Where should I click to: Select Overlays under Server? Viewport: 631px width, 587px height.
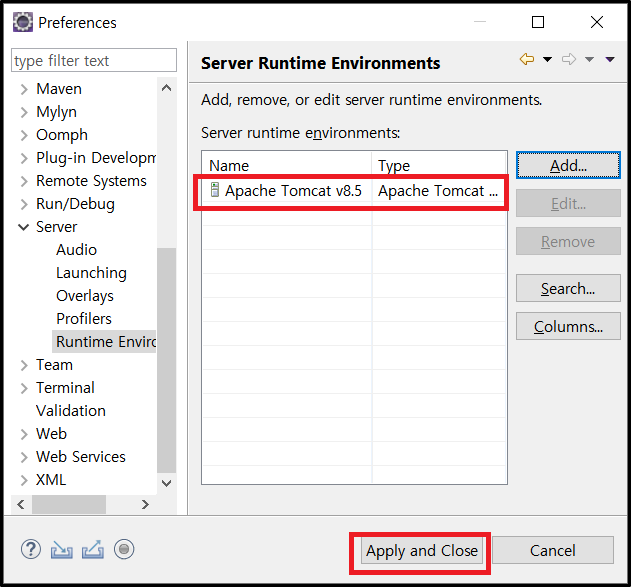click(x=85, y=296)
